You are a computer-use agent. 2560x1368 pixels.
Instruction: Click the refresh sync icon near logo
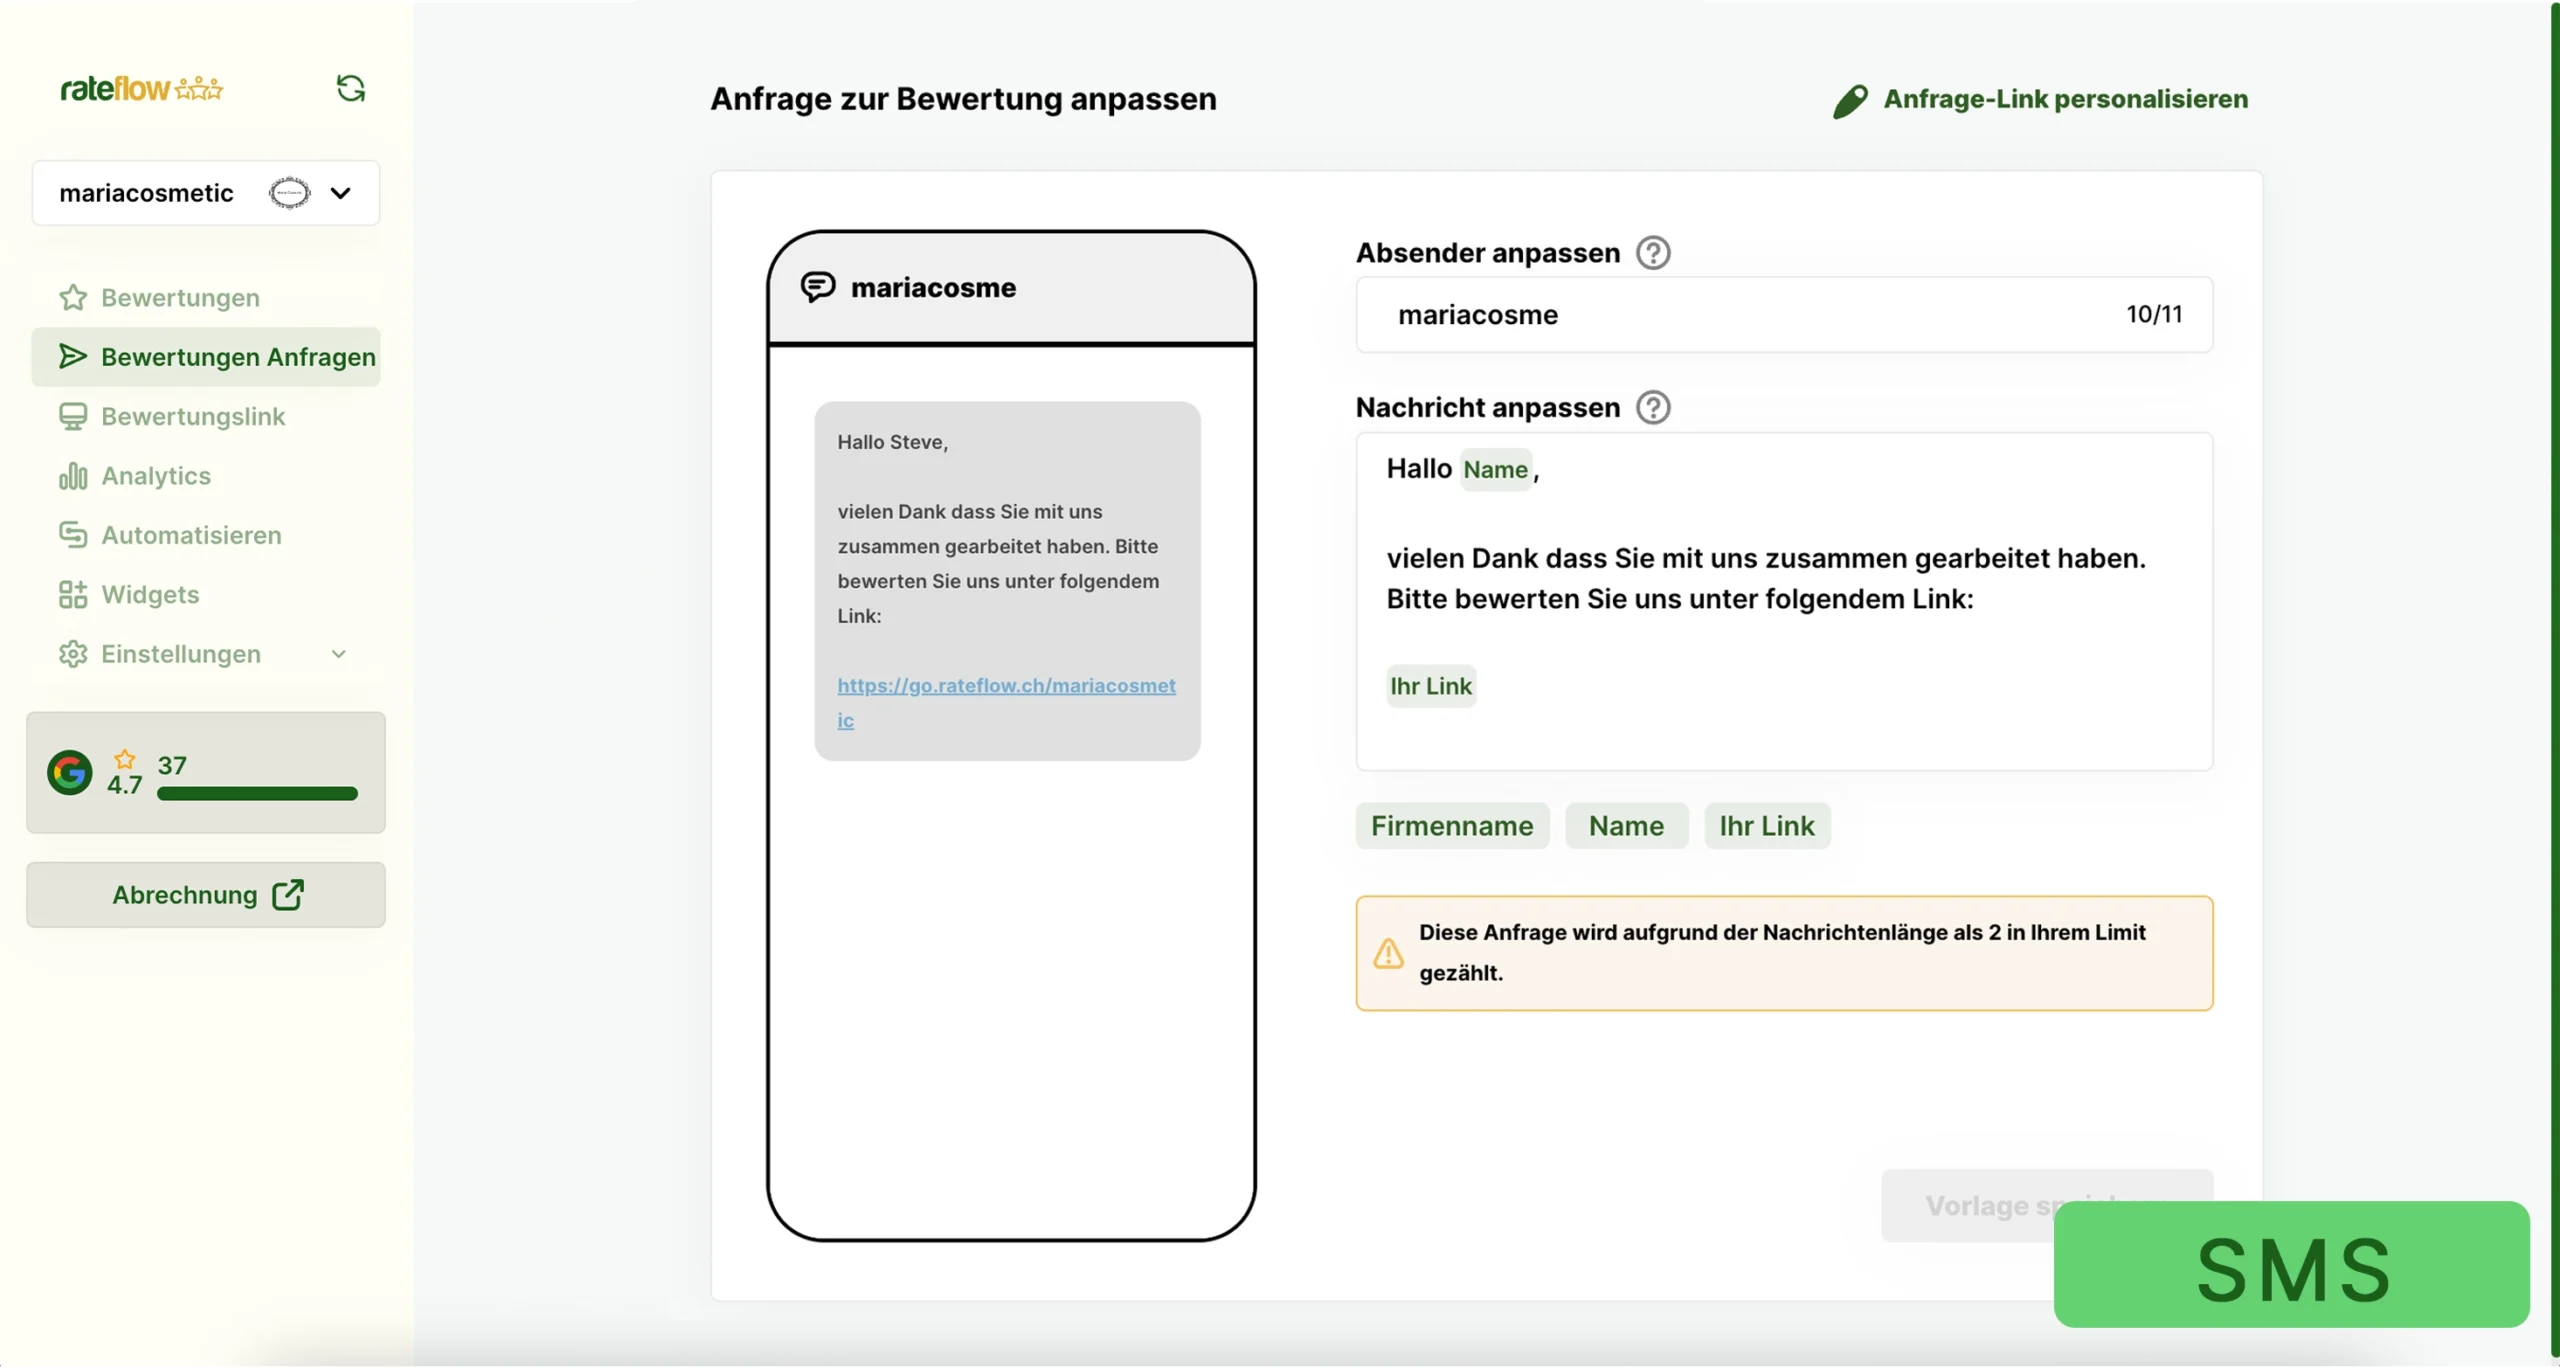(x=350, y=88)
